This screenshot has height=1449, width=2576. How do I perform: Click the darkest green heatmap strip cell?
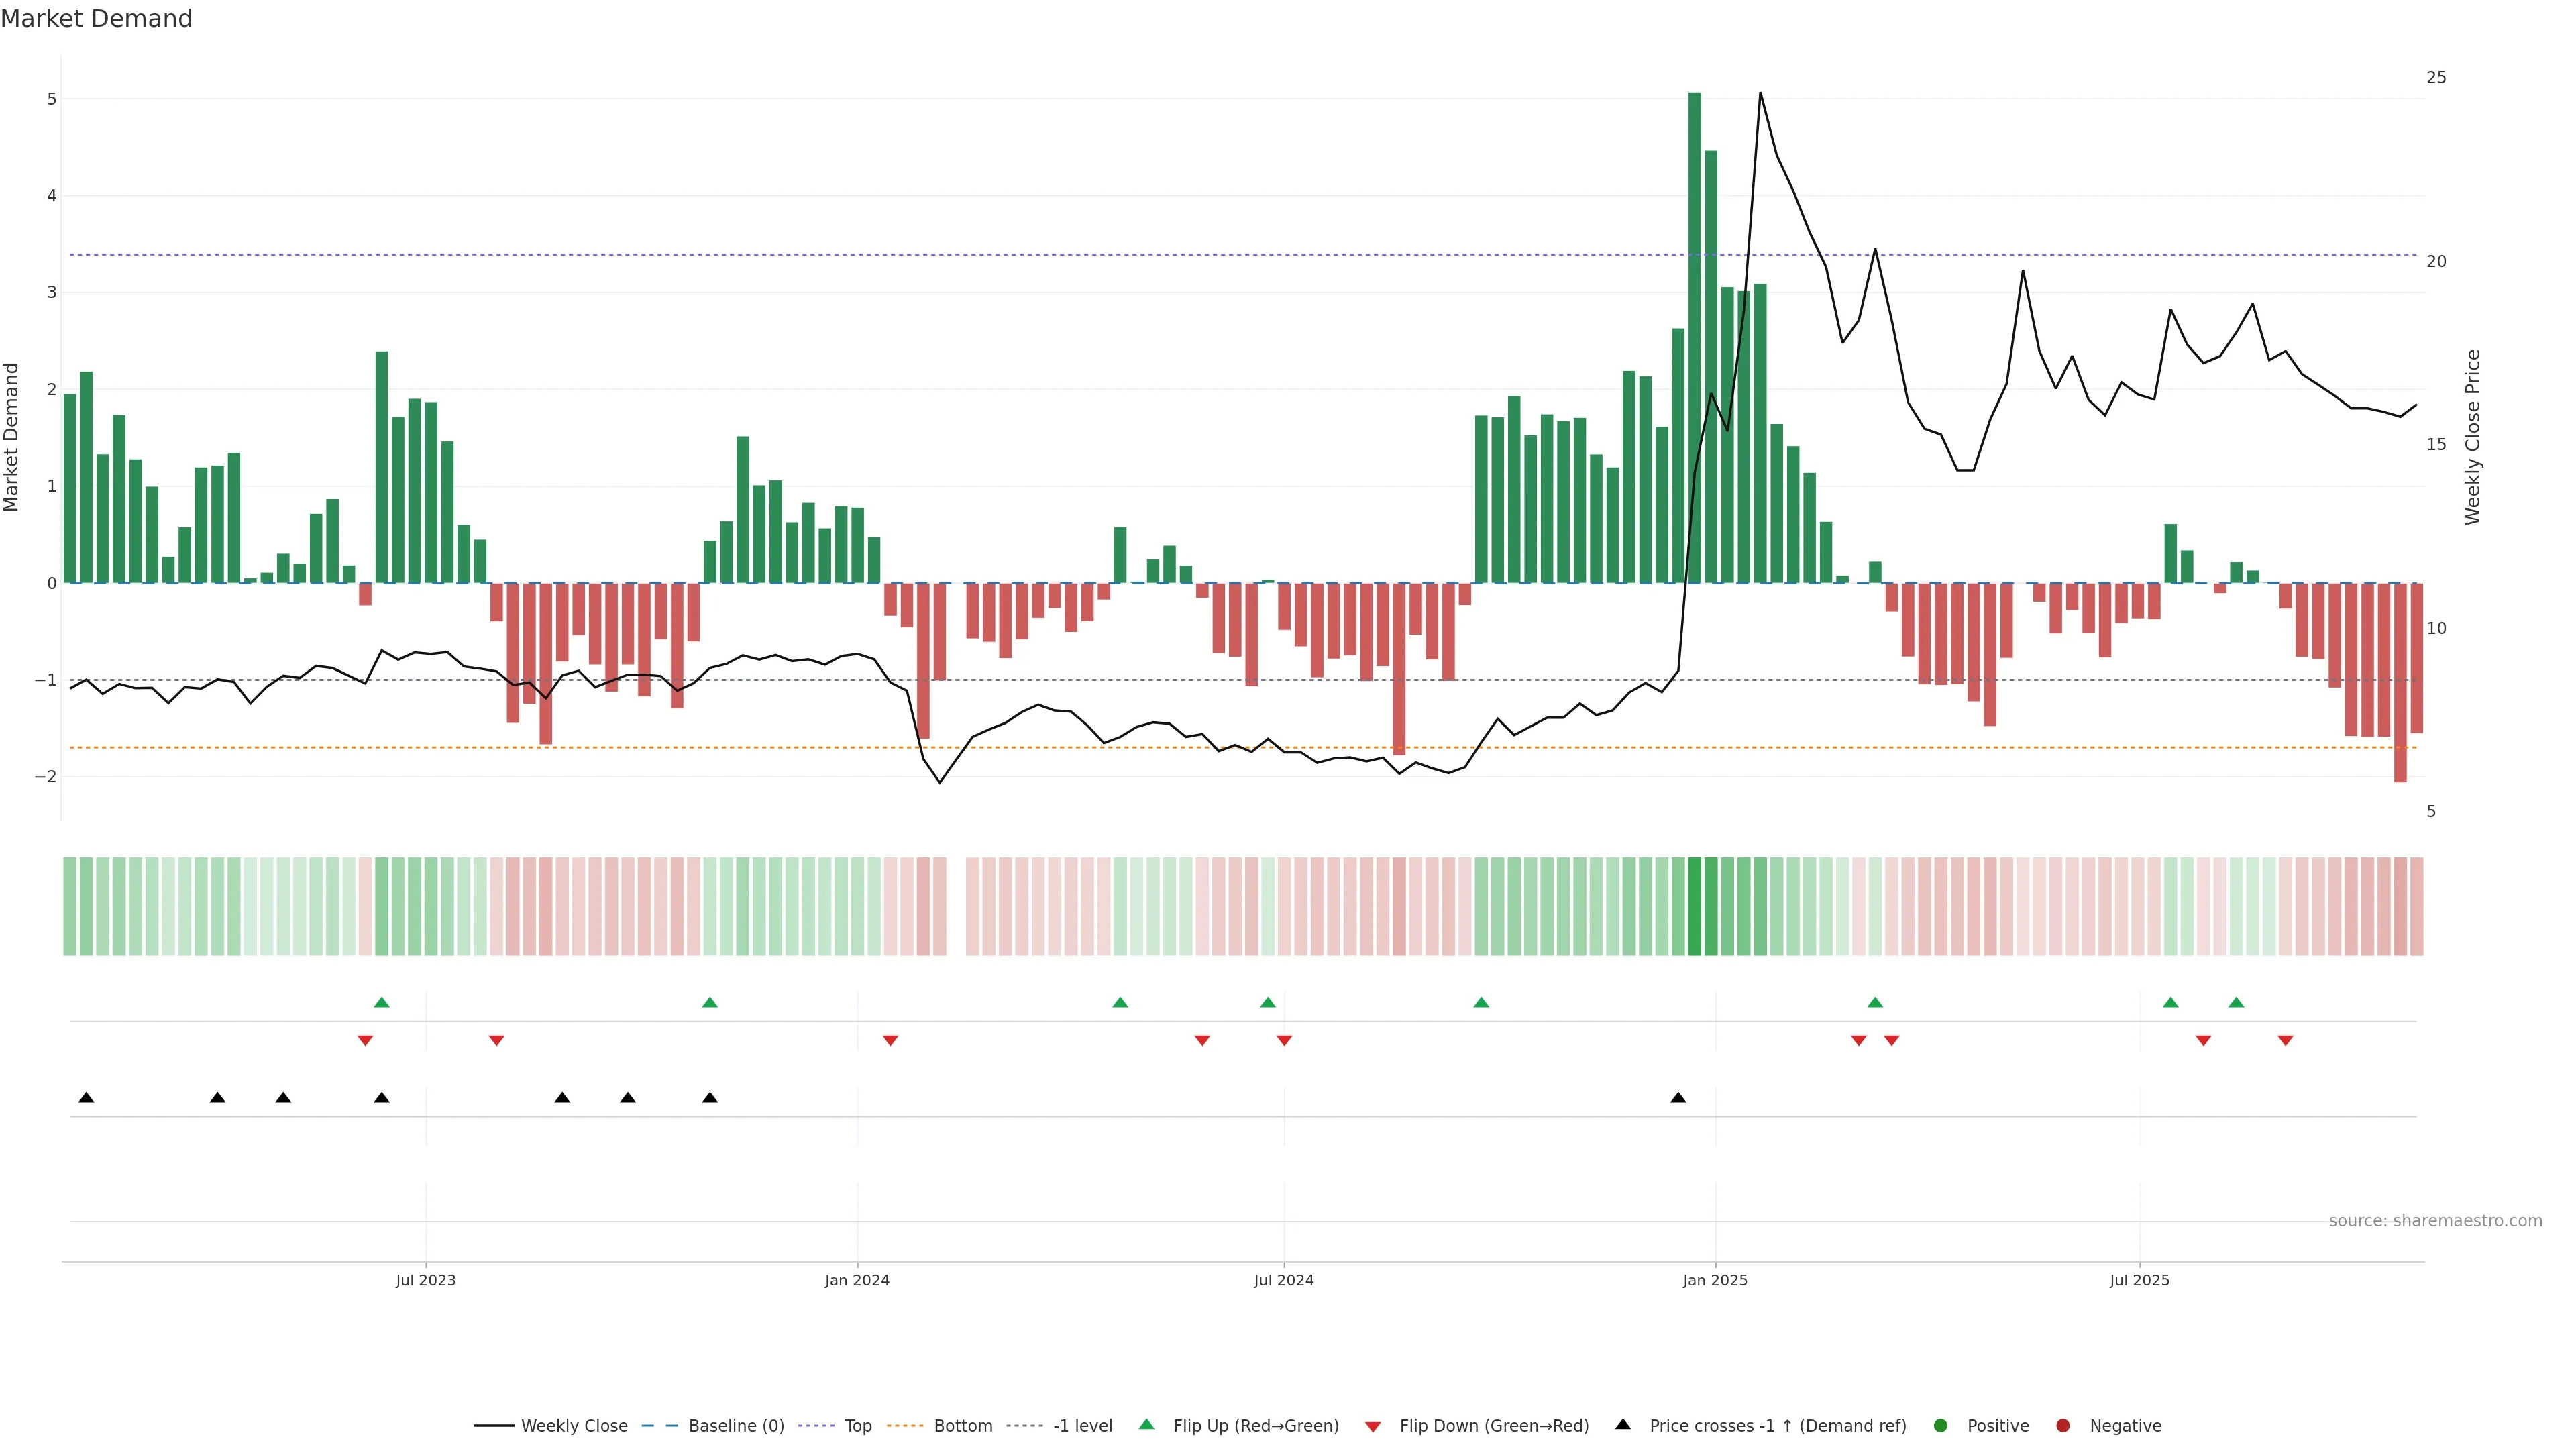coord(1694,906)
